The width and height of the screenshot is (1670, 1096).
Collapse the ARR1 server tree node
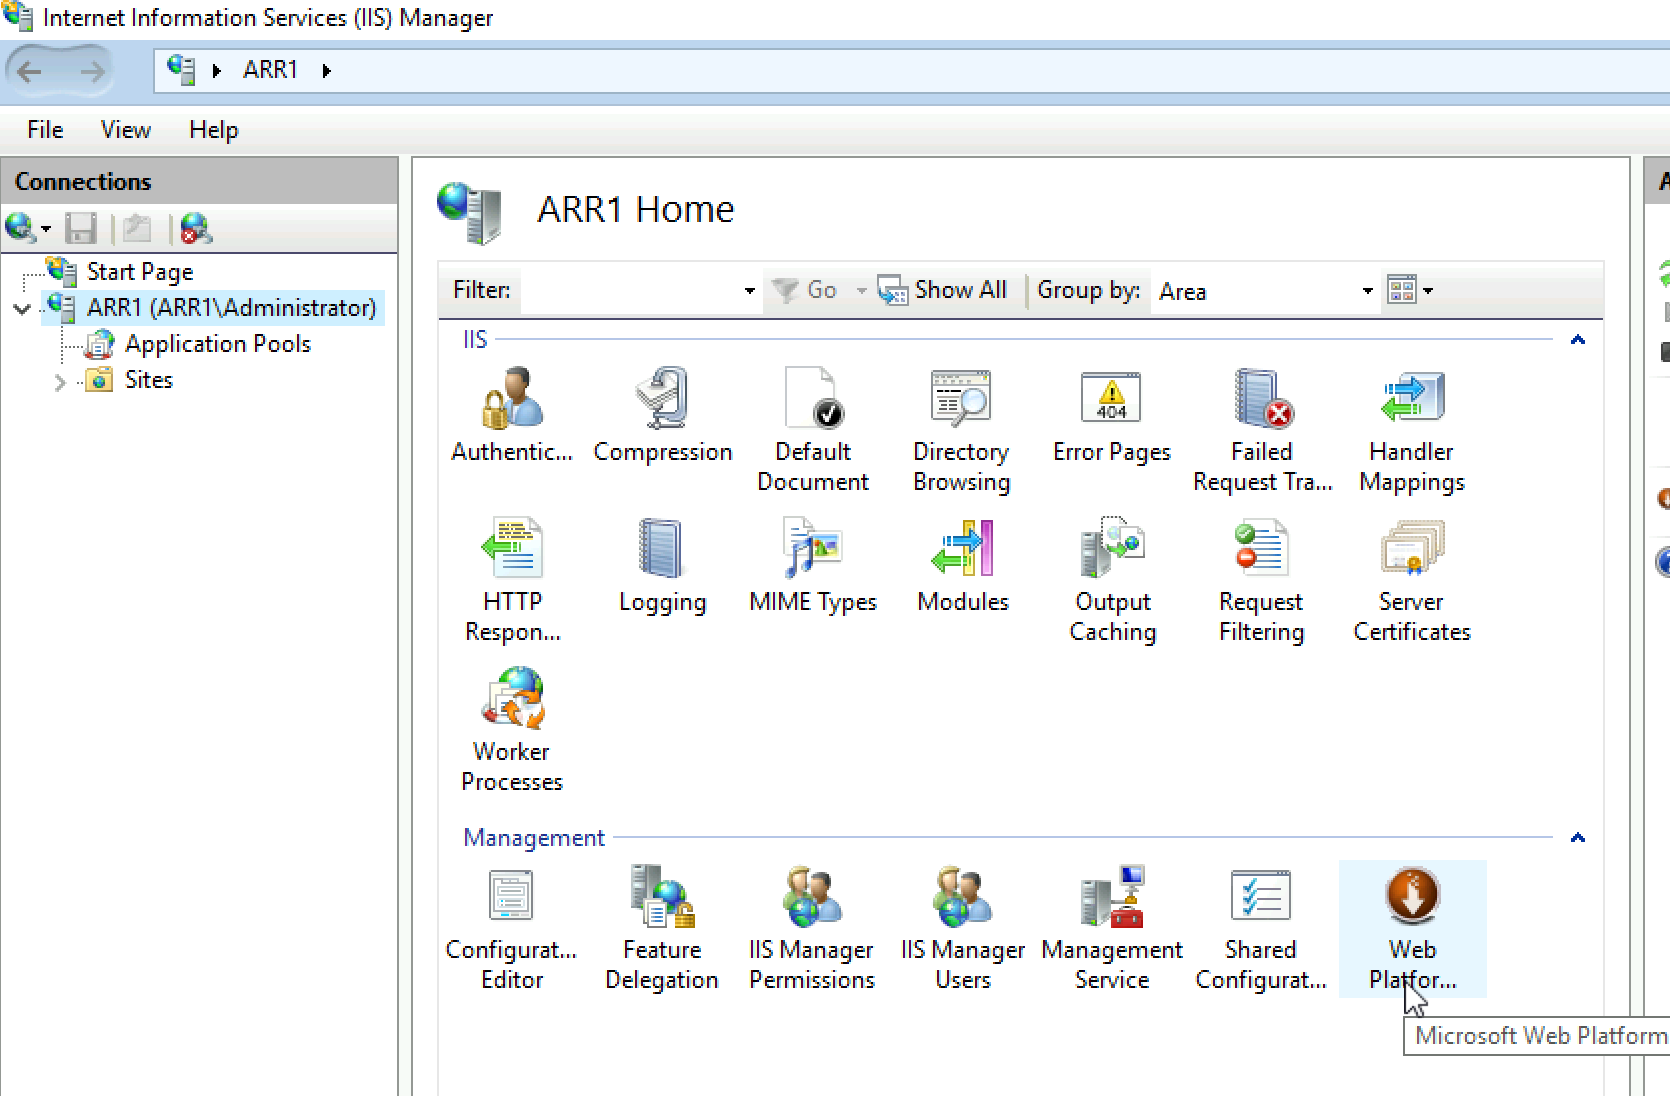(22, 308)
